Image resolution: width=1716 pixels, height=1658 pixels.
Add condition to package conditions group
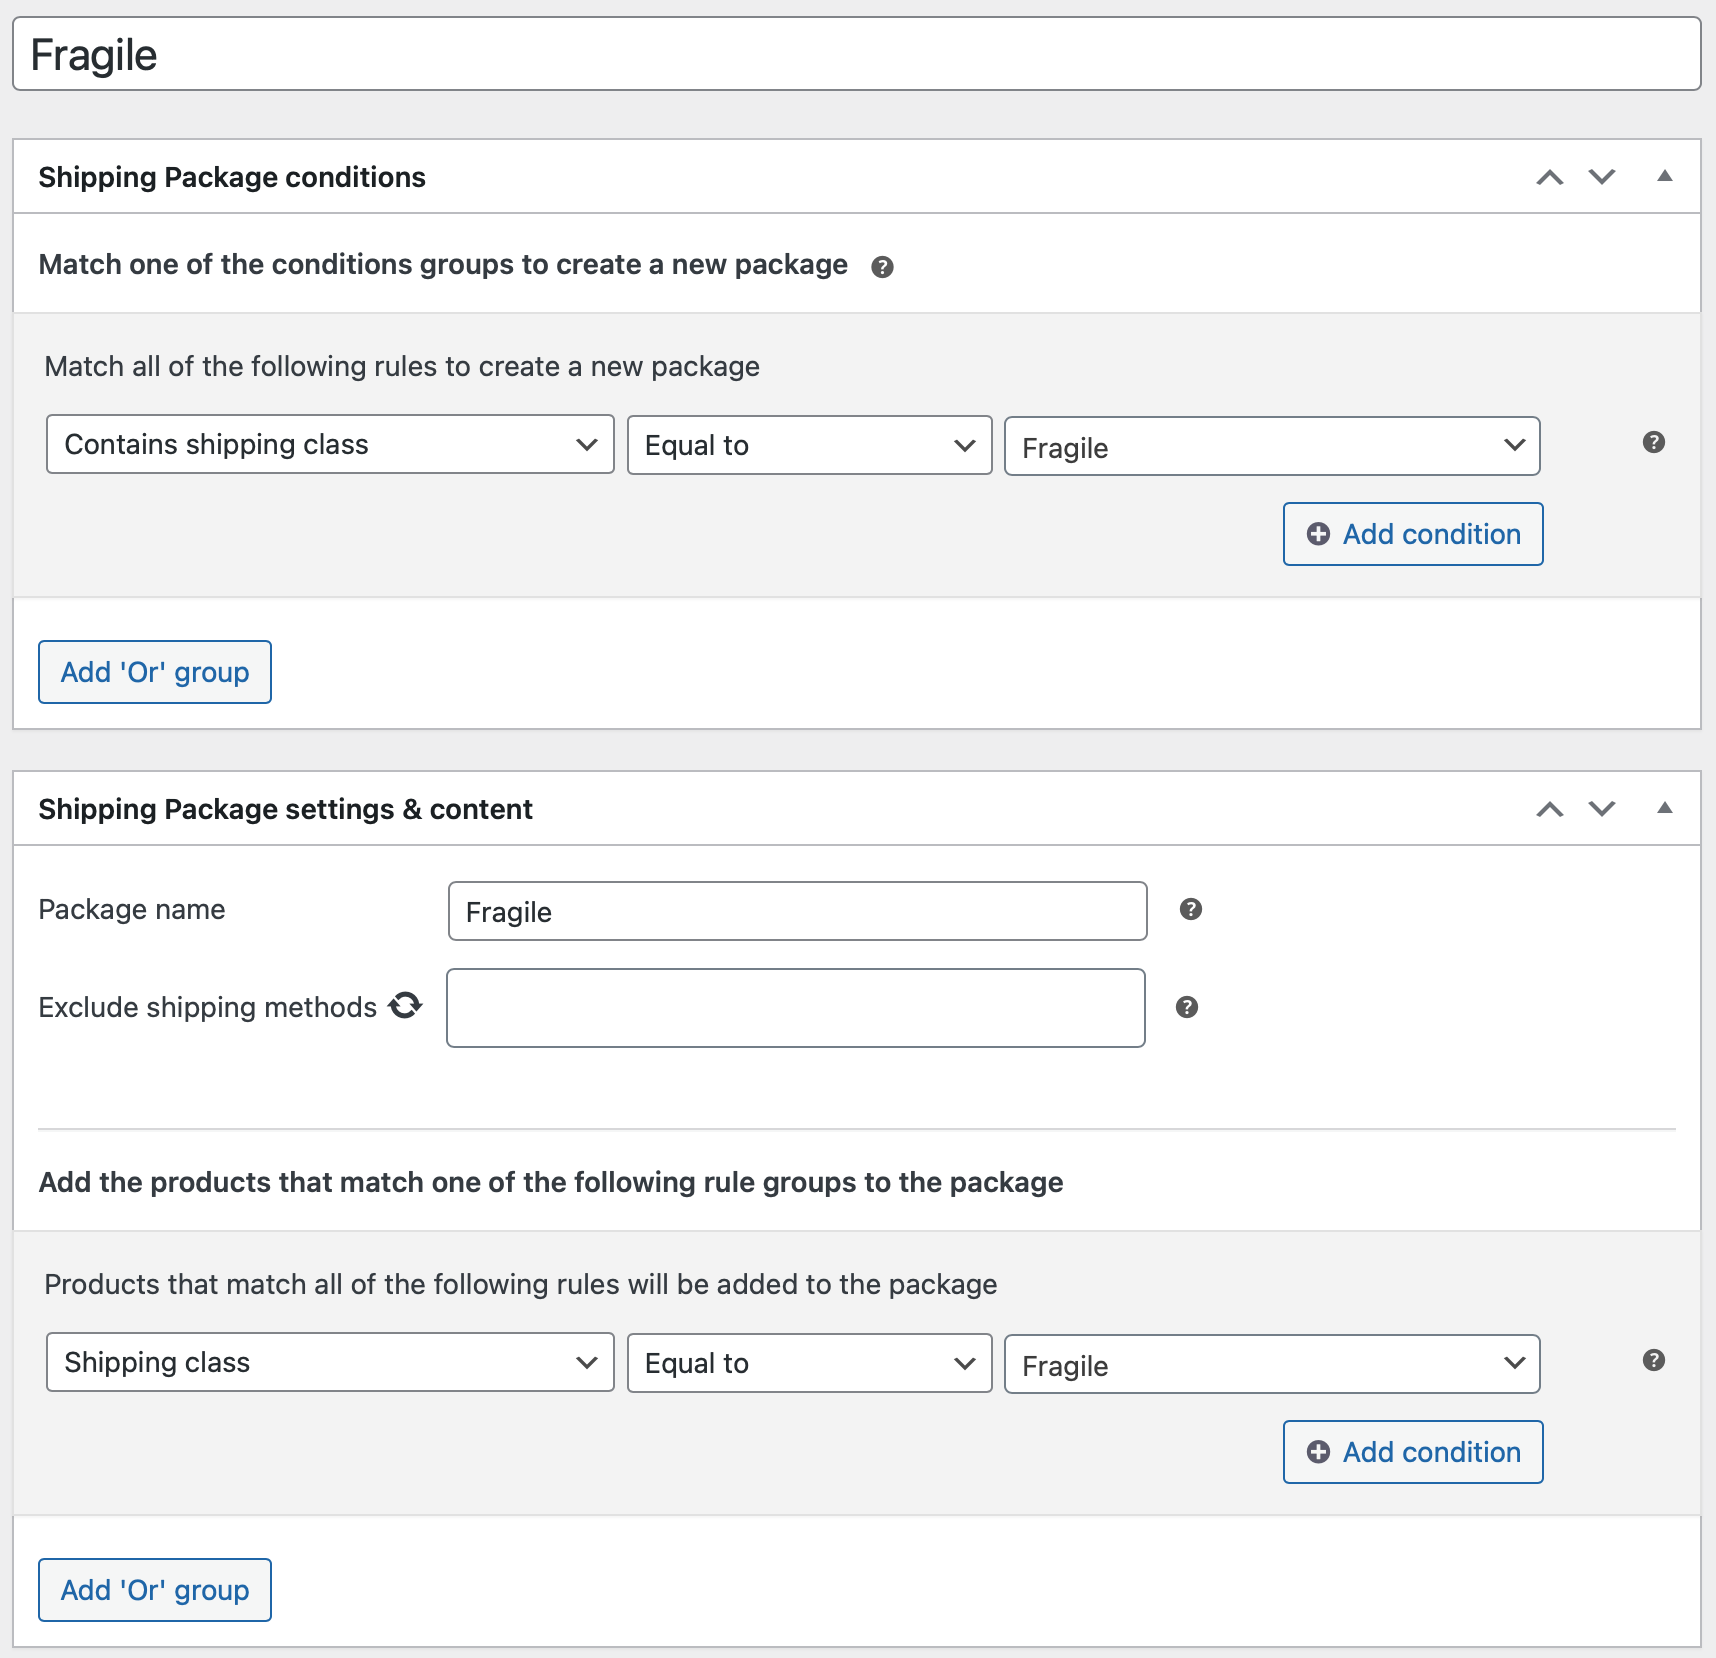[x=1413, y=534]
